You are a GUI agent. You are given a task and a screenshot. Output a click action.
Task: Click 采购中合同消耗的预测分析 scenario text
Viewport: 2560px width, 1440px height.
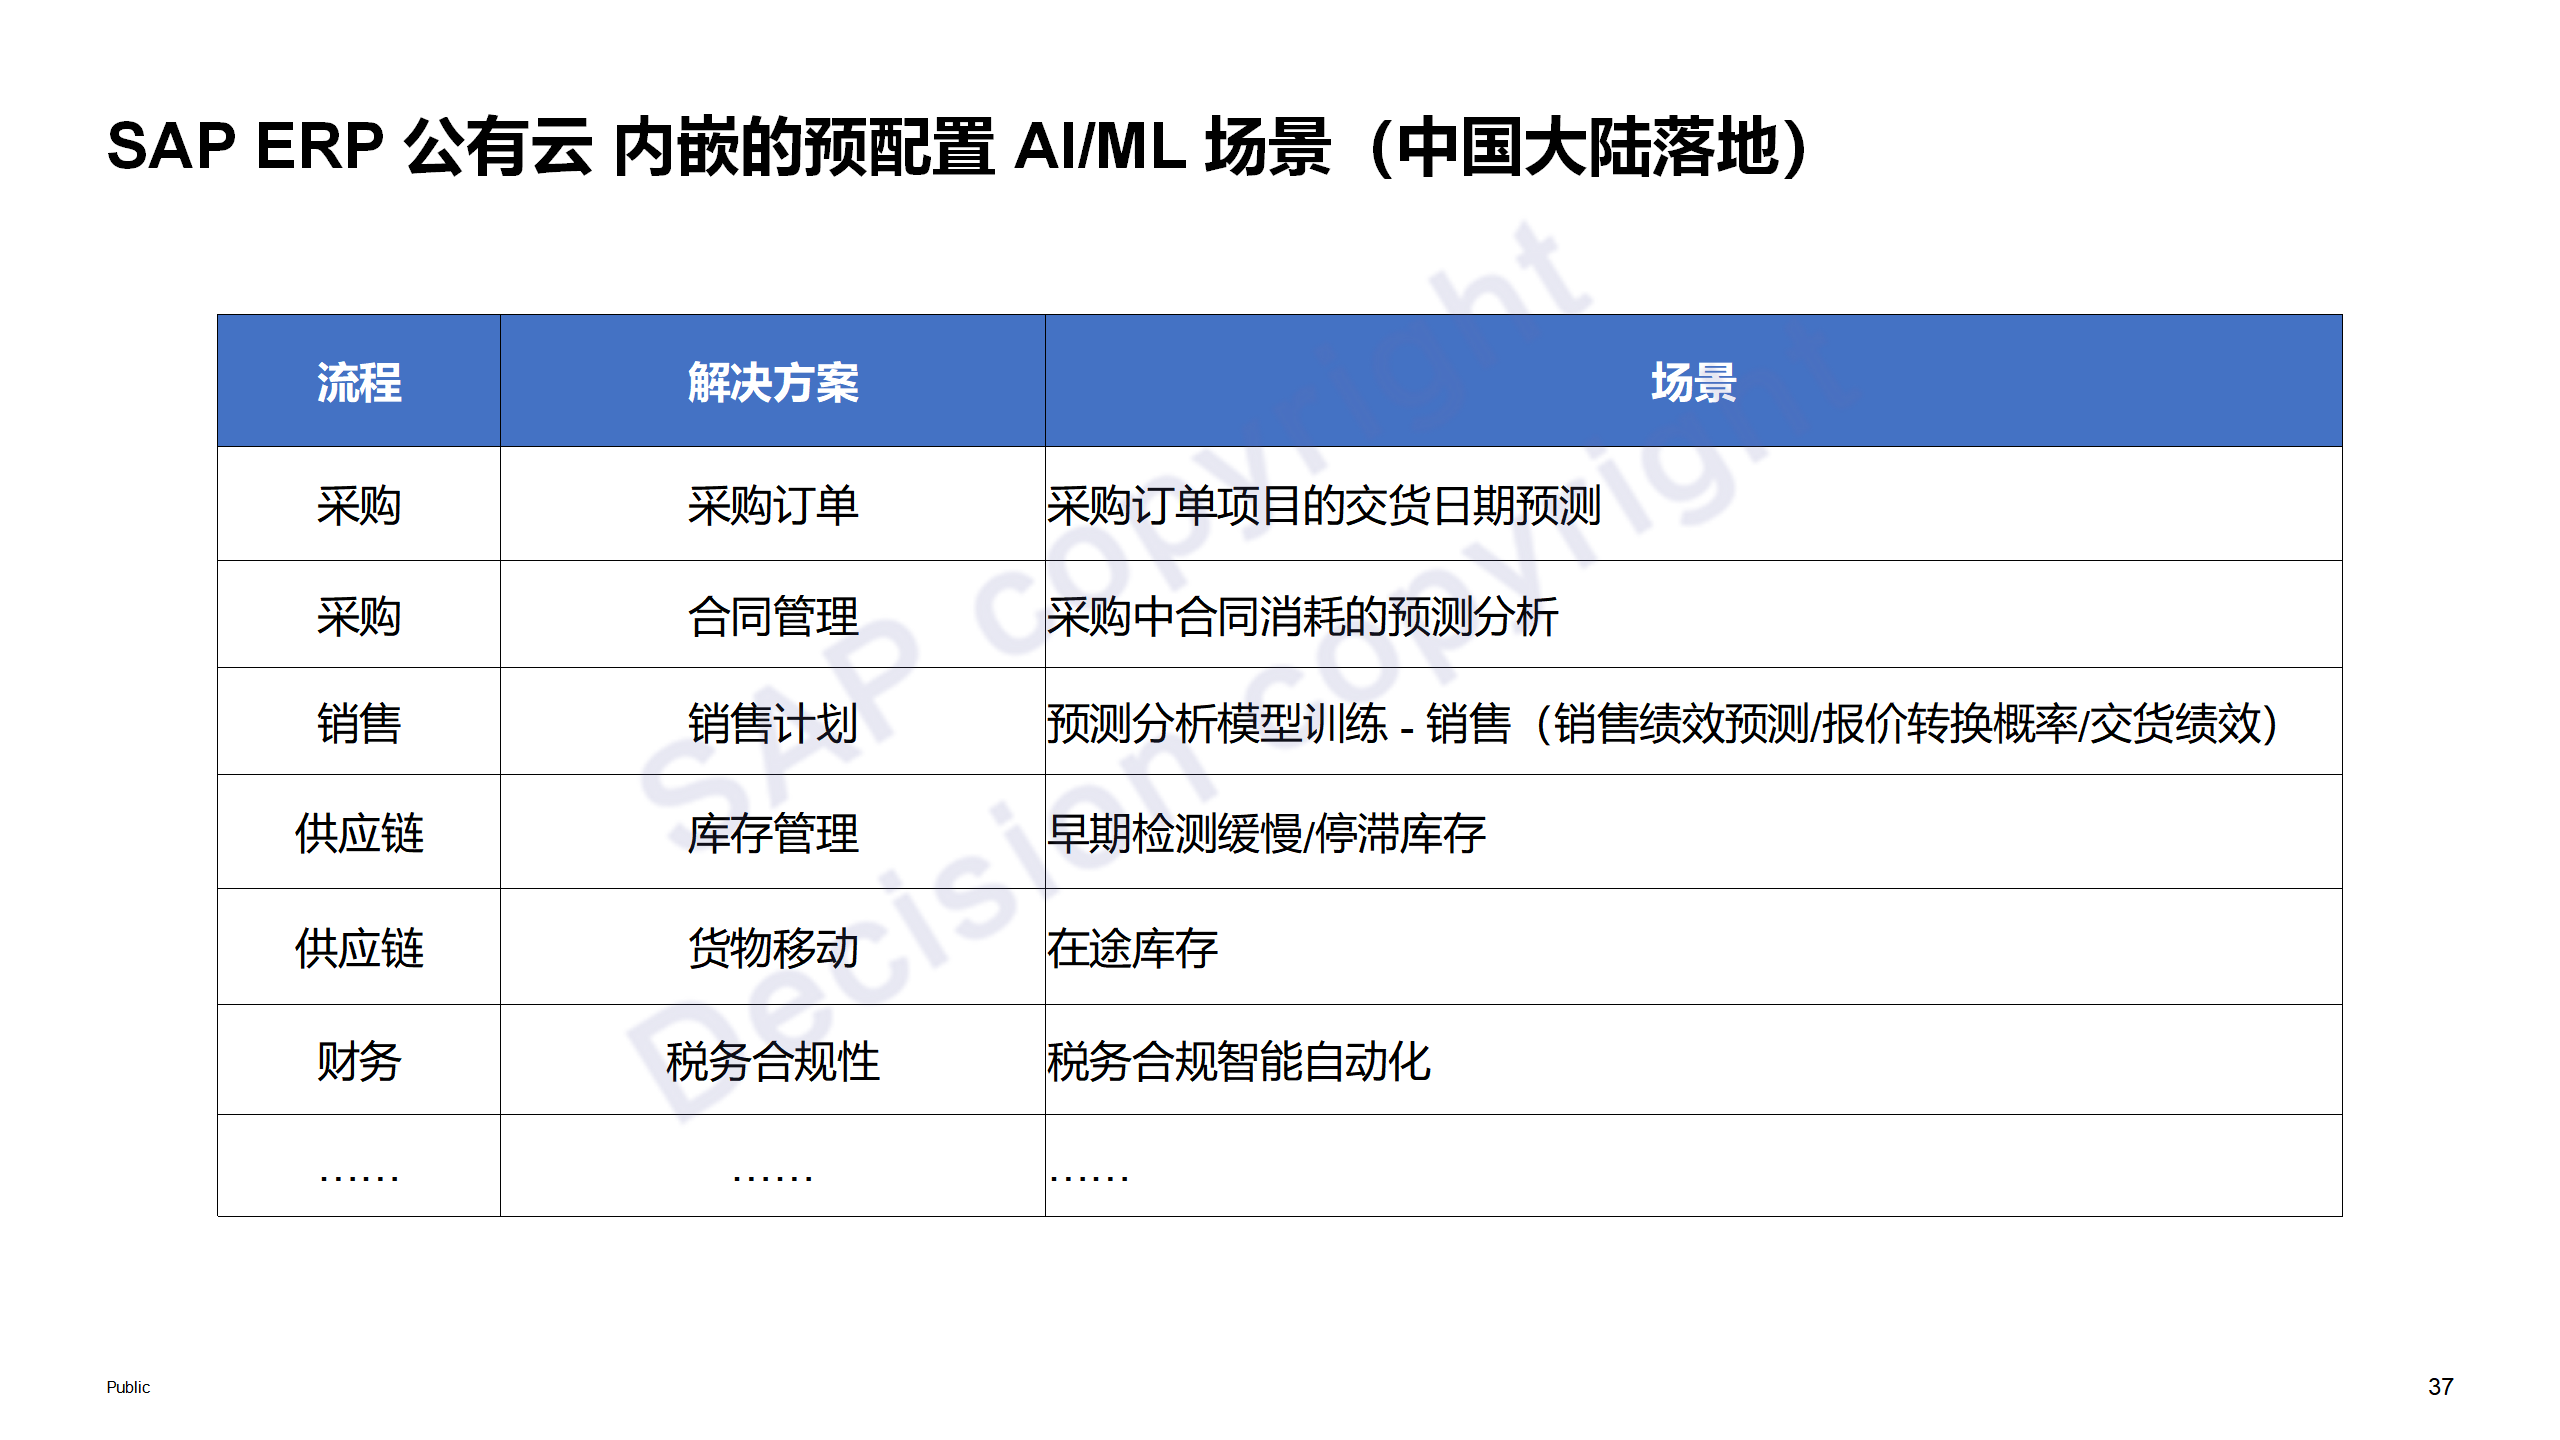point(1302,616)
